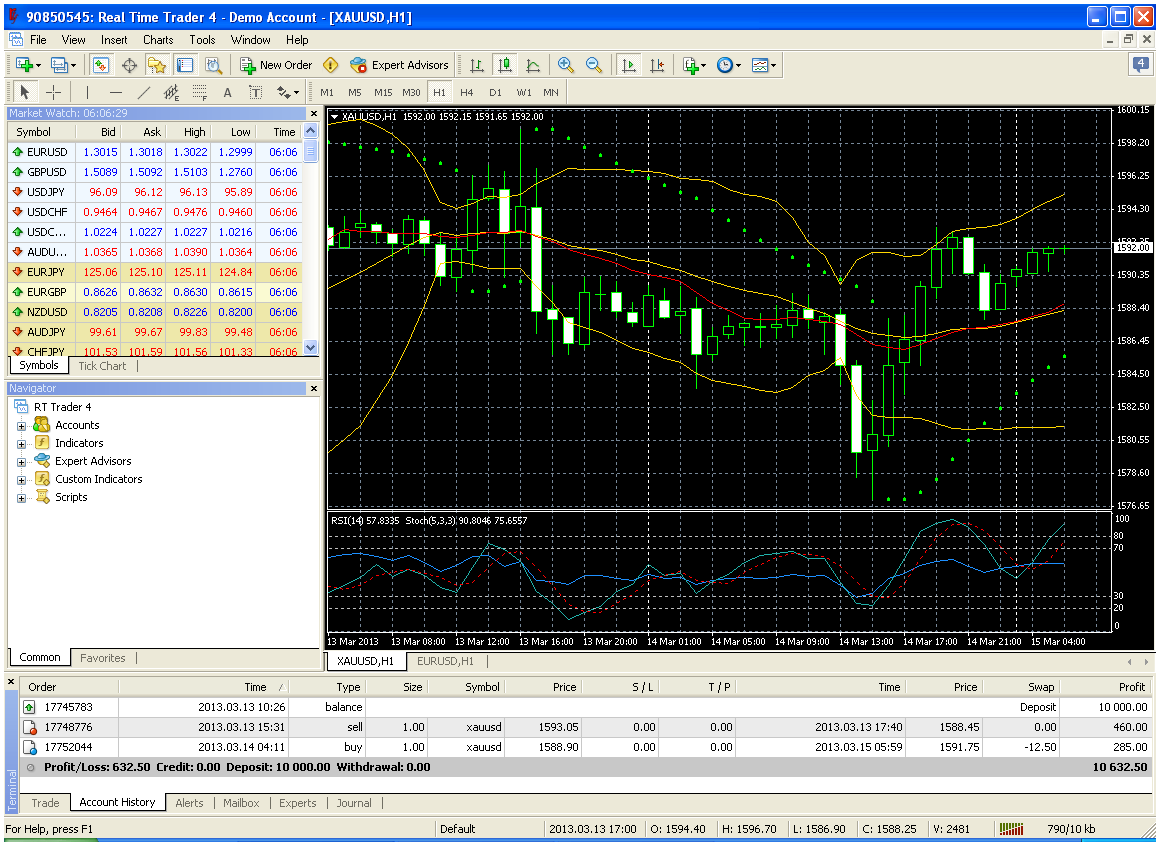Pick the vertical line drawing tool
This screenshot has height=842, width=1160.
click(87, 92)
